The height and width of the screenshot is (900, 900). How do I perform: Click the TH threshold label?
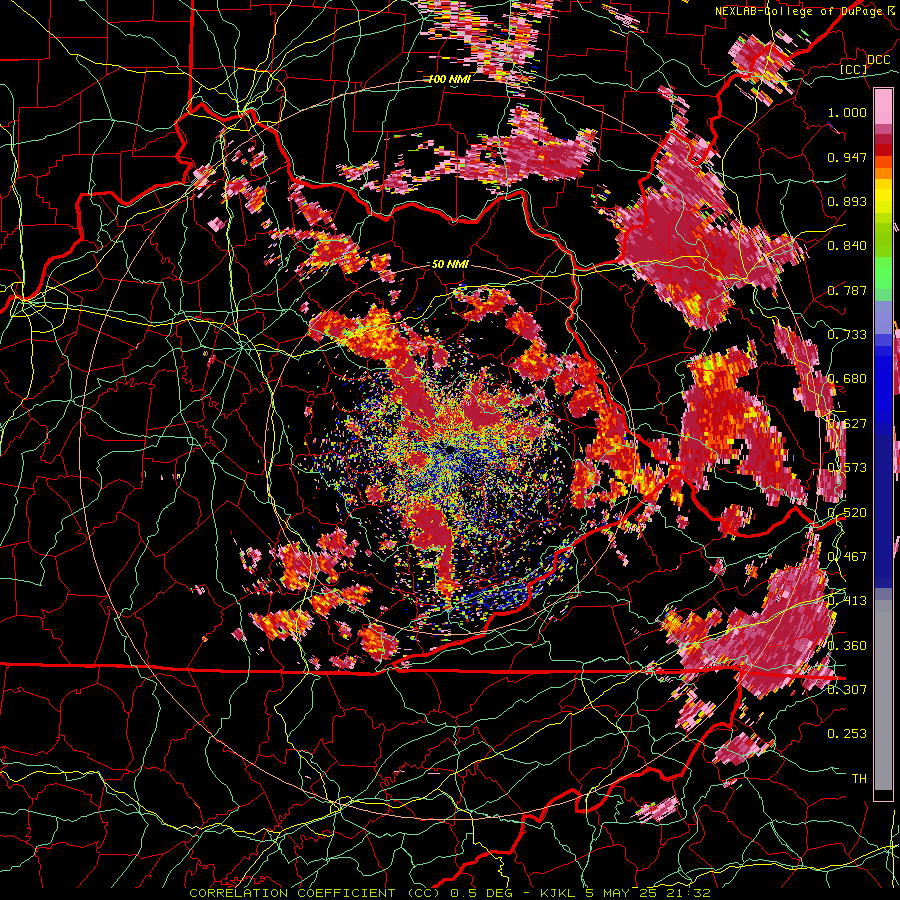859,779
